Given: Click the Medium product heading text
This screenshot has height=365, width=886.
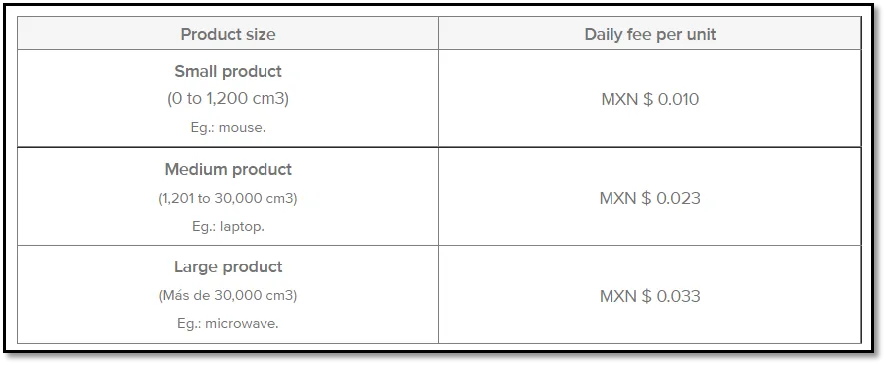Looking at the screenshot, I should (x=228, y=170).
